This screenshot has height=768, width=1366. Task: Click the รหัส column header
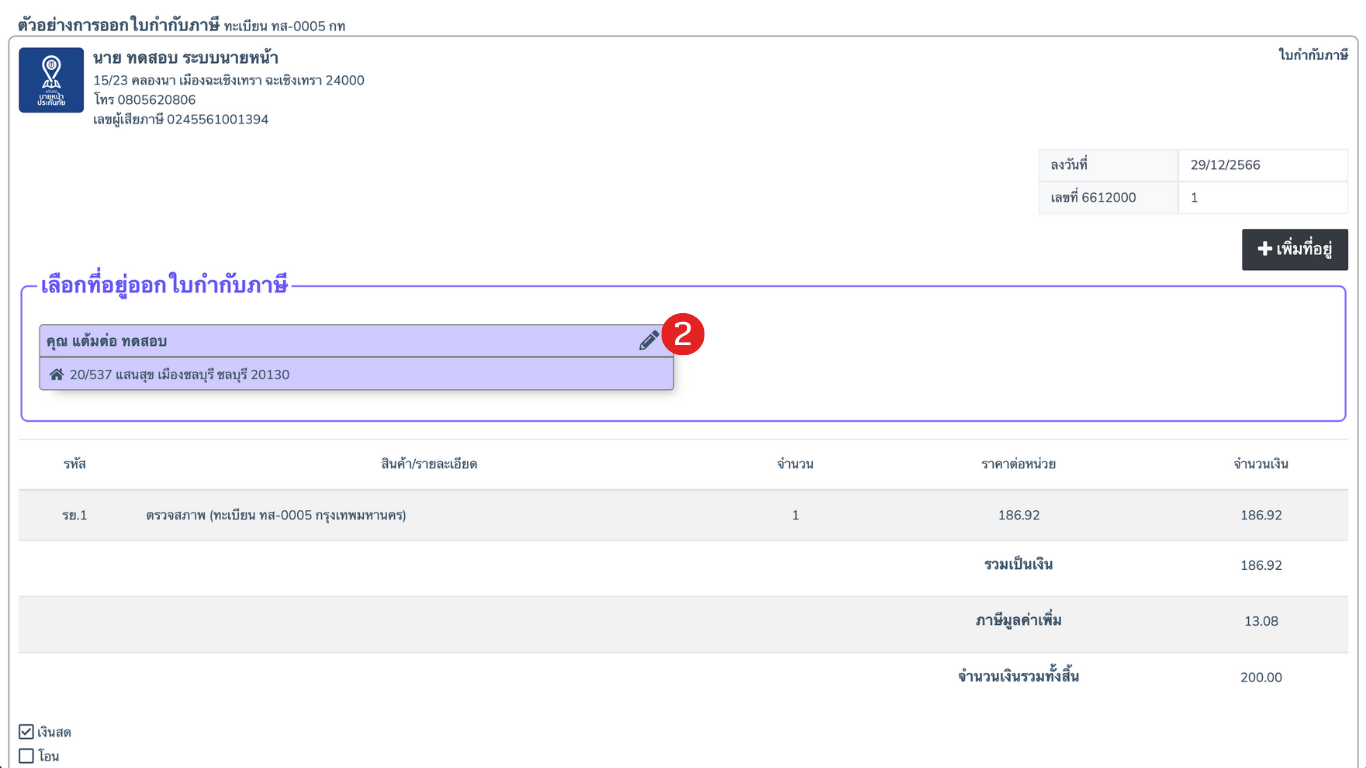point(74,464)
